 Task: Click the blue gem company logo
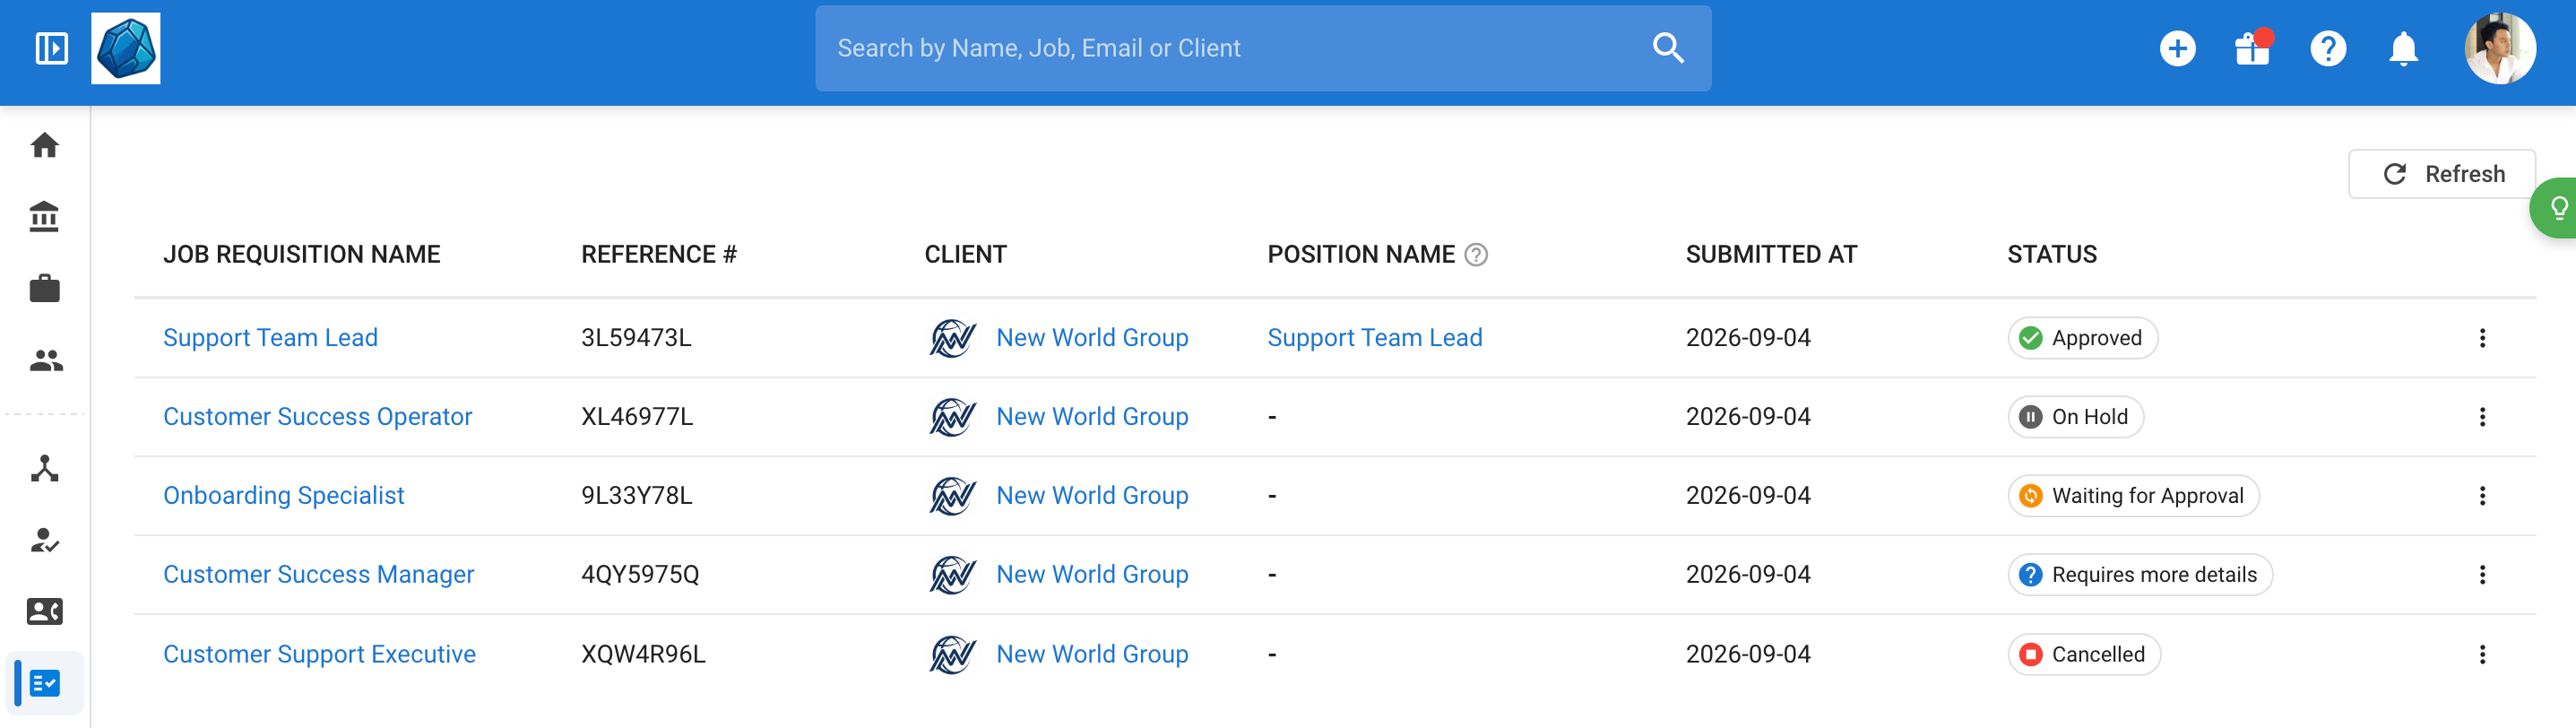pyautogui.click(x=126, y=48)
